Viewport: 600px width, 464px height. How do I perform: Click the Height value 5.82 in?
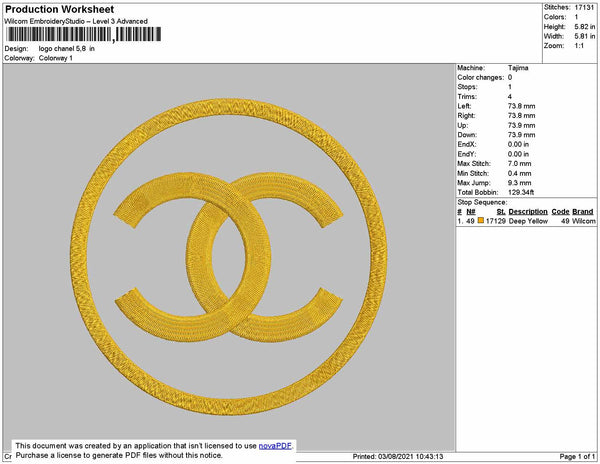coord(585,26)
